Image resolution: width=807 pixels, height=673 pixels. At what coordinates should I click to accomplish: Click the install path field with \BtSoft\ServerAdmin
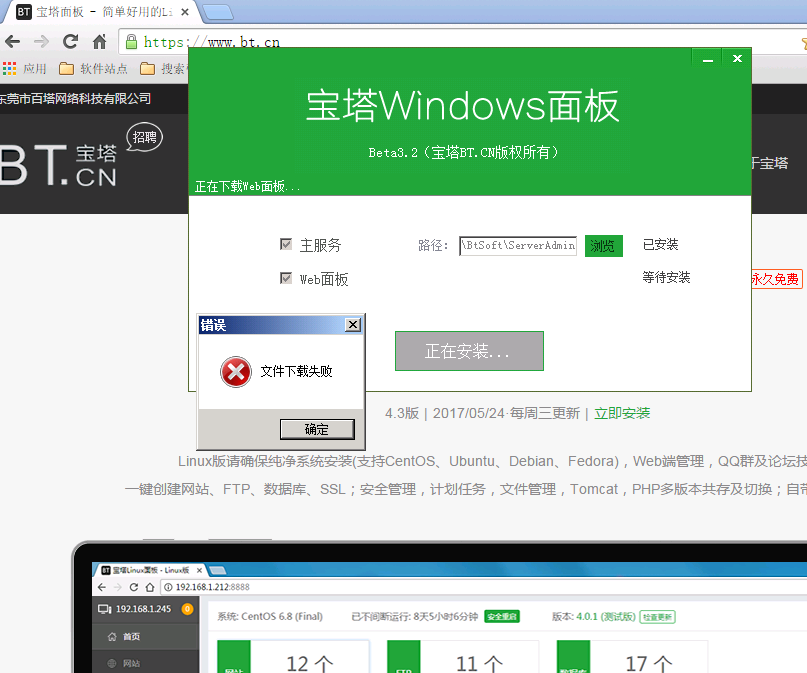pos(518,245)
